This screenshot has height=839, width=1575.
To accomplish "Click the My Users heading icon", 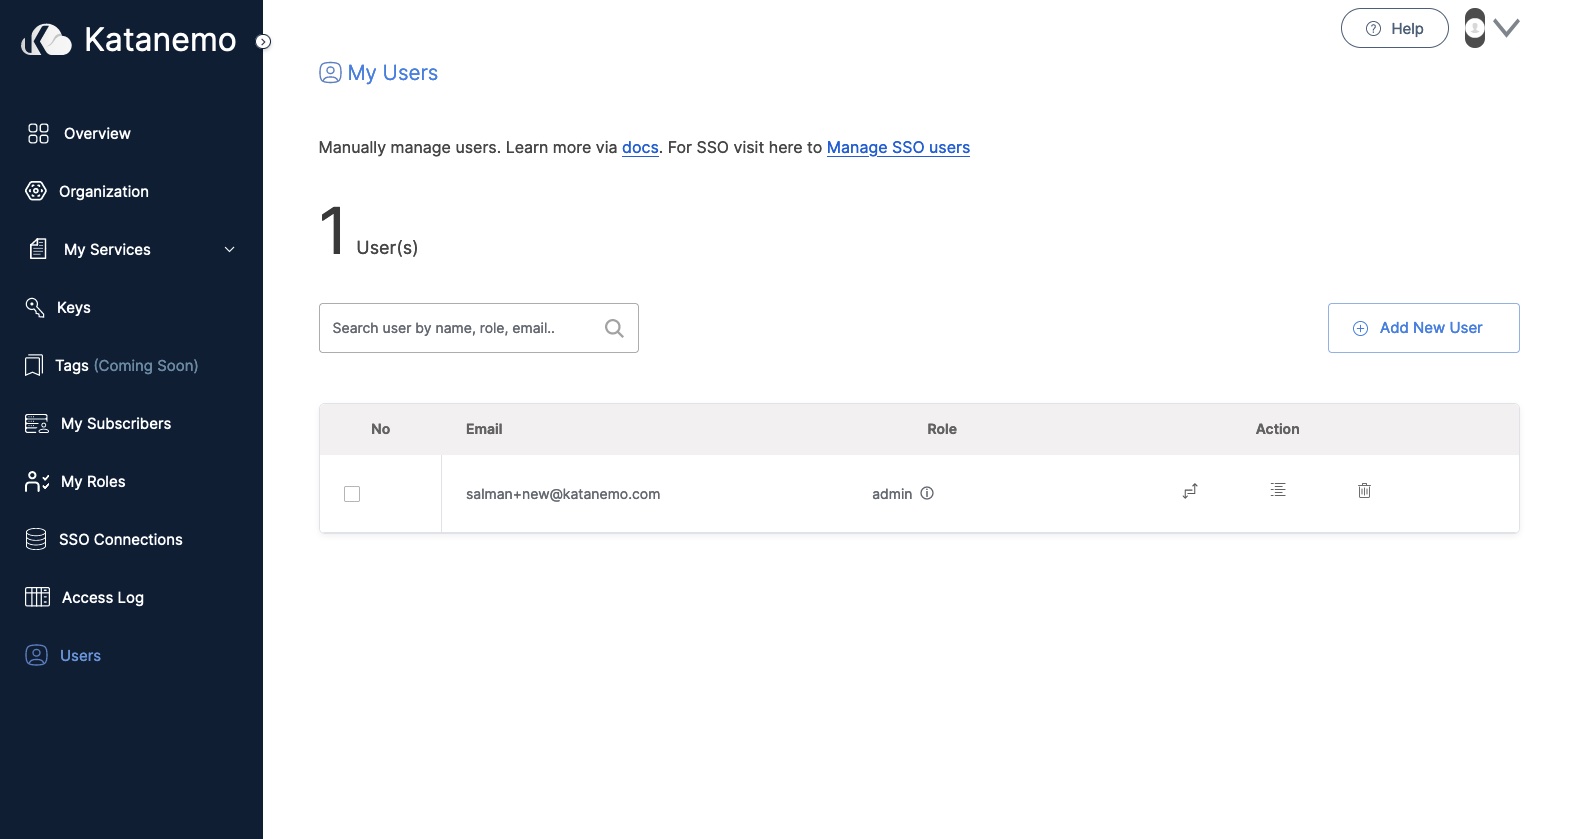I will pyautogui.click(x=330, y=73).
